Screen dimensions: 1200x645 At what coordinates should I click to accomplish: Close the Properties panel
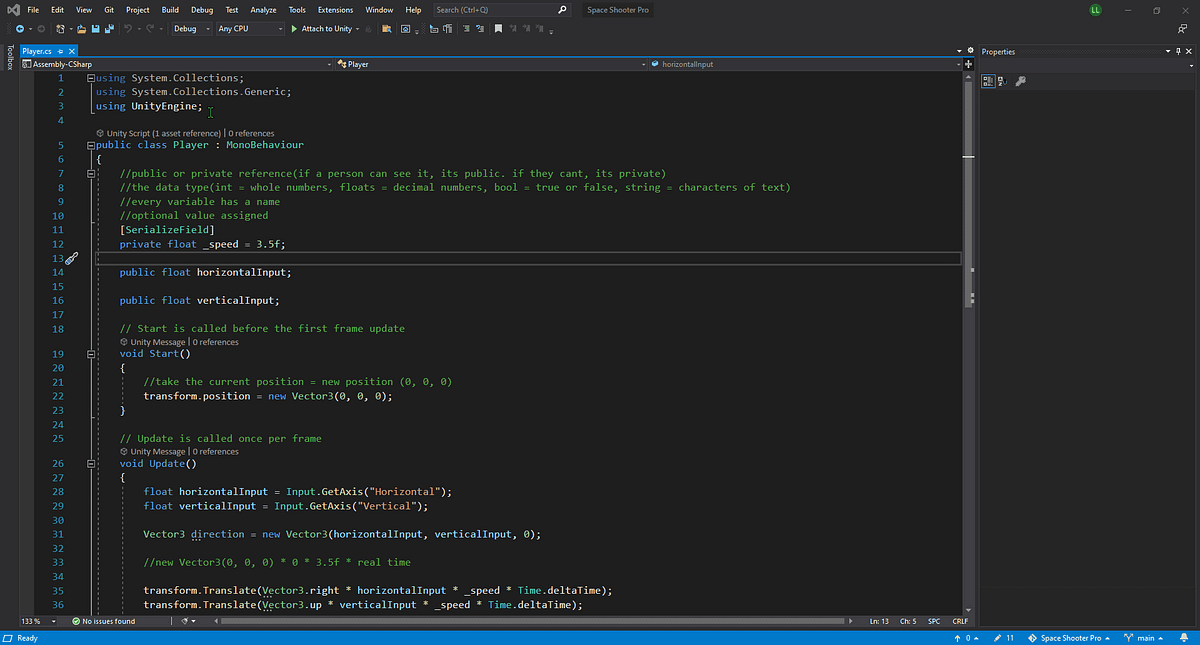(1190, 51)
